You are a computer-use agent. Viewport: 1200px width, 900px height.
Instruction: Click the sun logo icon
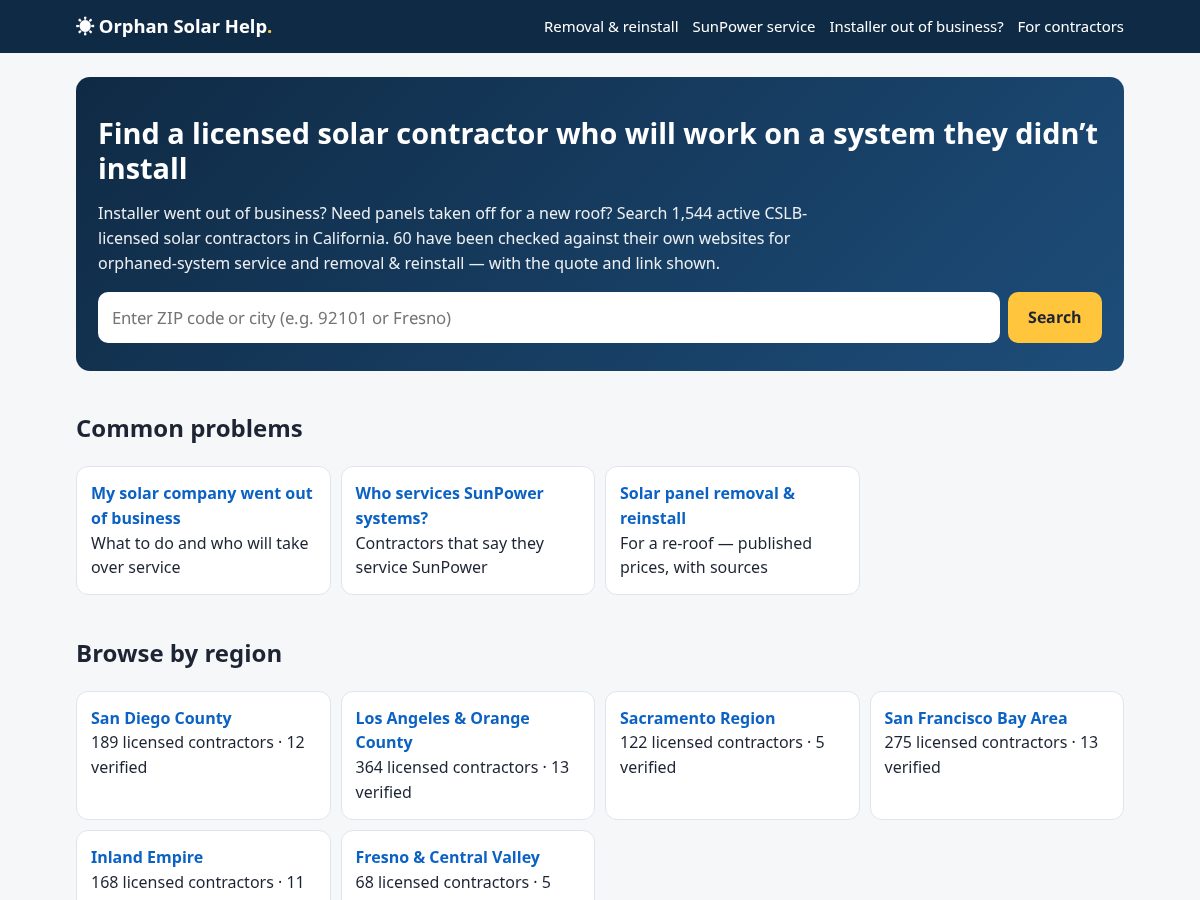tap(85, 27)
